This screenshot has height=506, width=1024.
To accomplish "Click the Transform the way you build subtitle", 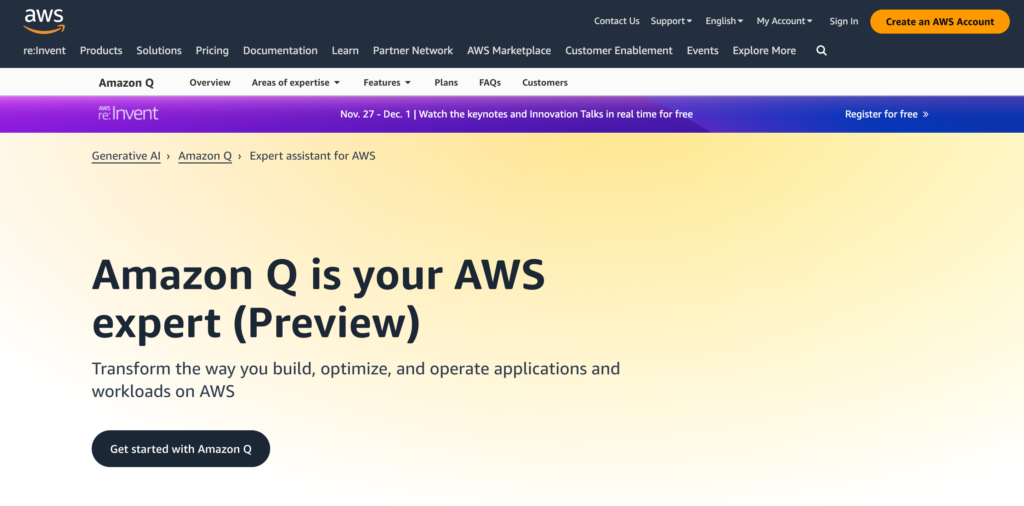I will pos(355,380).
